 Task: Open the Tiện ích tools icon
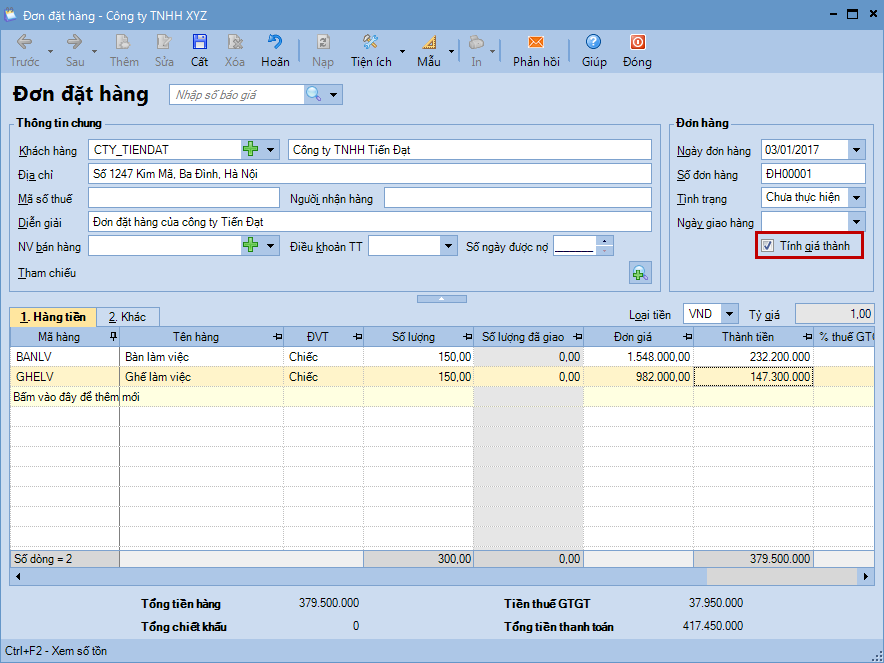(370, 43)
